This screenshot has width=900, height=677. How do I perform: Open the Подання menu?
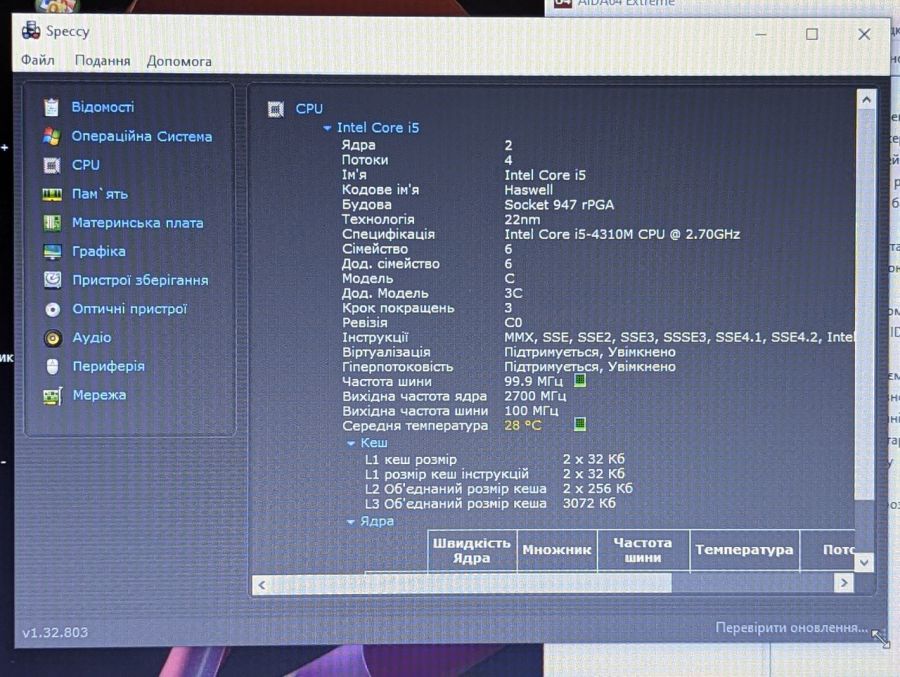(x=103, y=61)
